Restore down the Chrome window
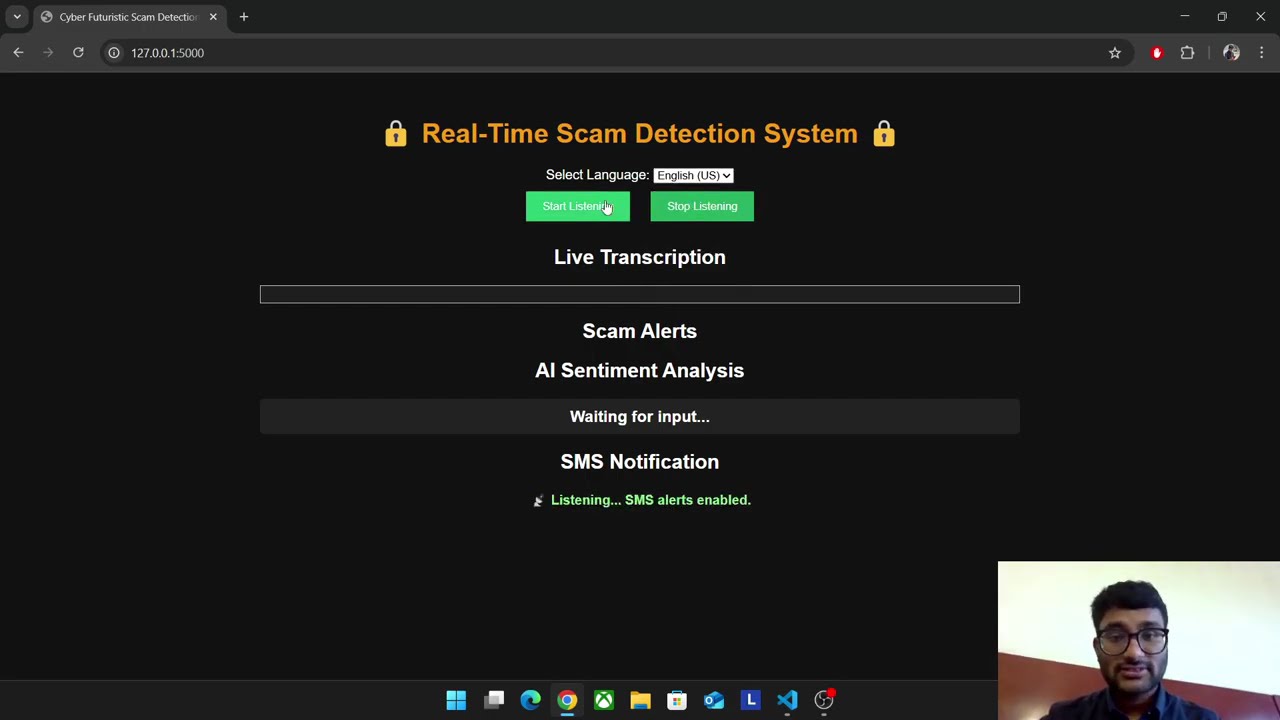 point(1222,17)
